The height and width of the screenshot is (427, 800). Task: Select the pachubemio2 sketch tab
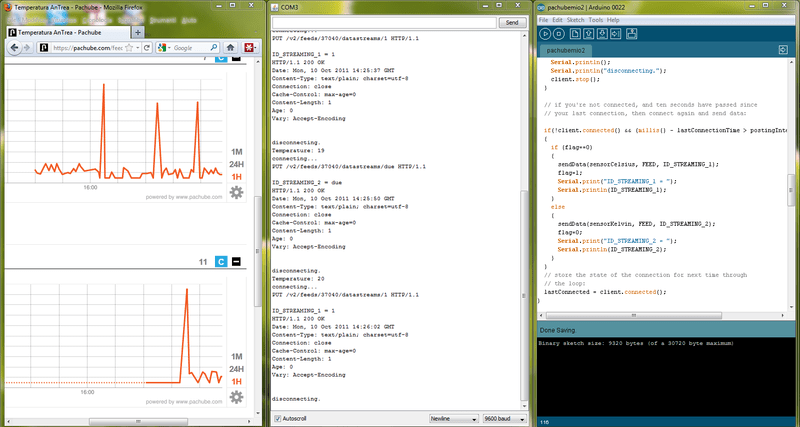click(567, 50)
